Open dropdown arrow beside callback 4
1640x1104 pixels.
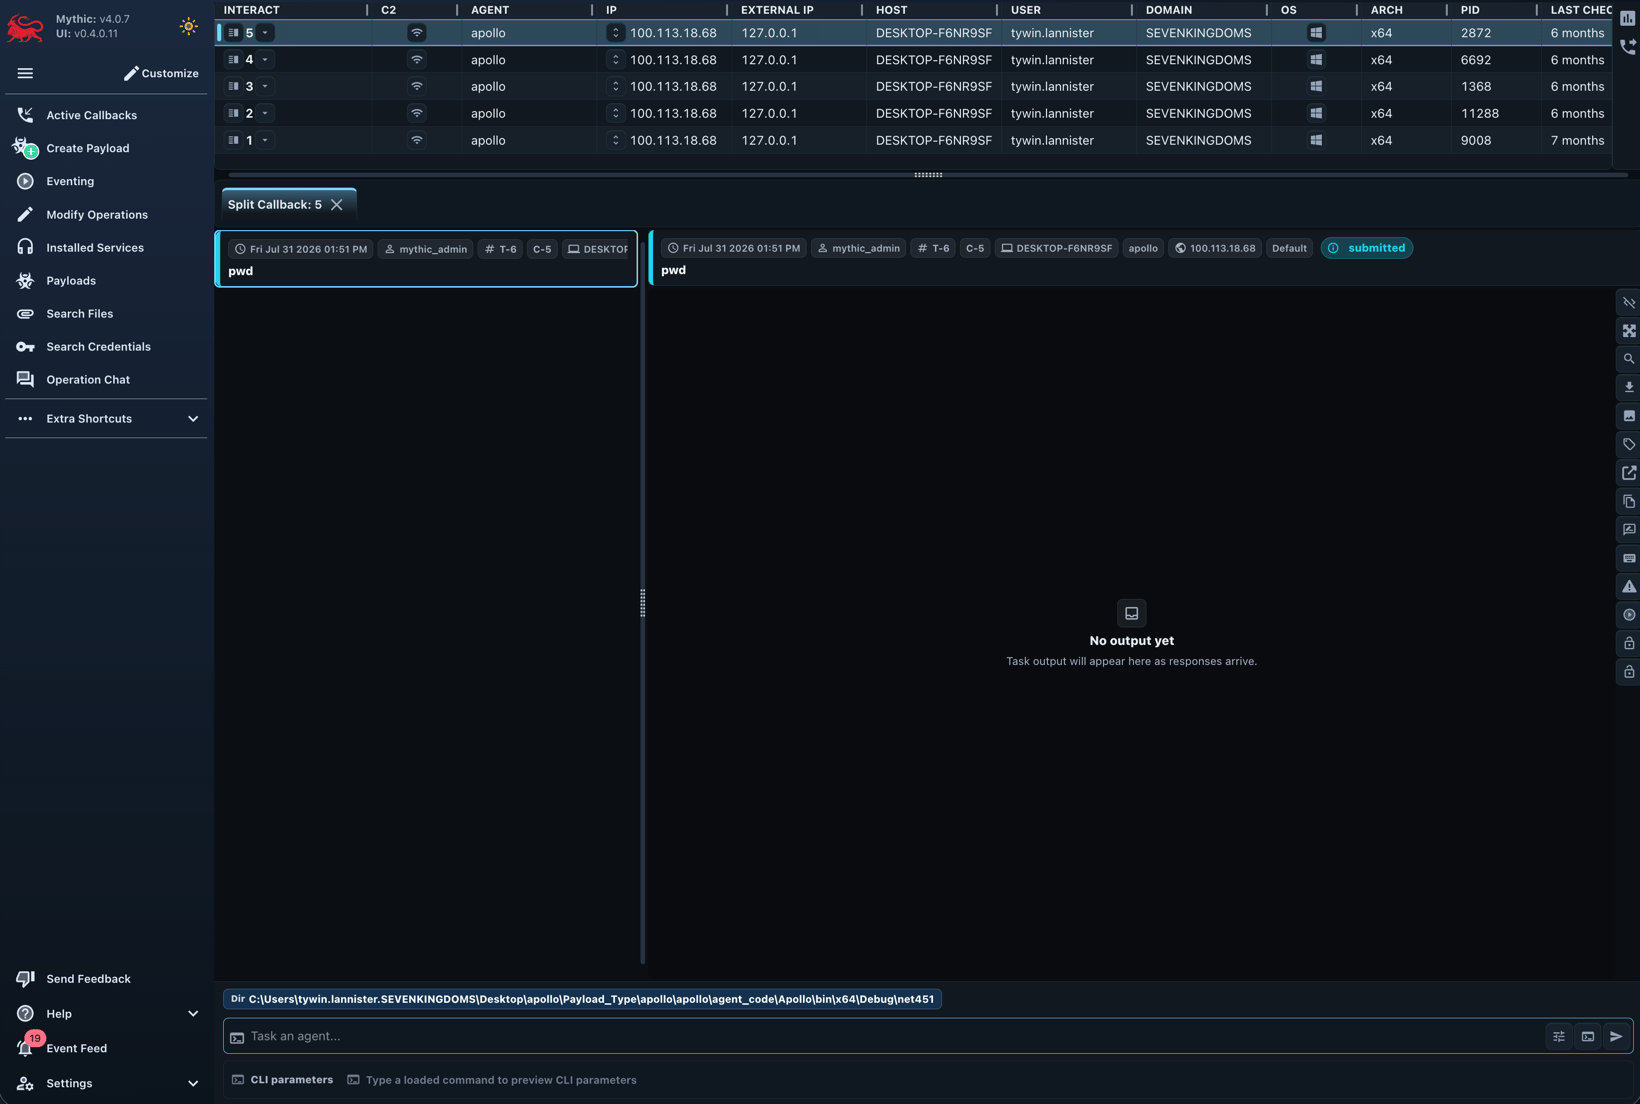(x=265, y=60)
